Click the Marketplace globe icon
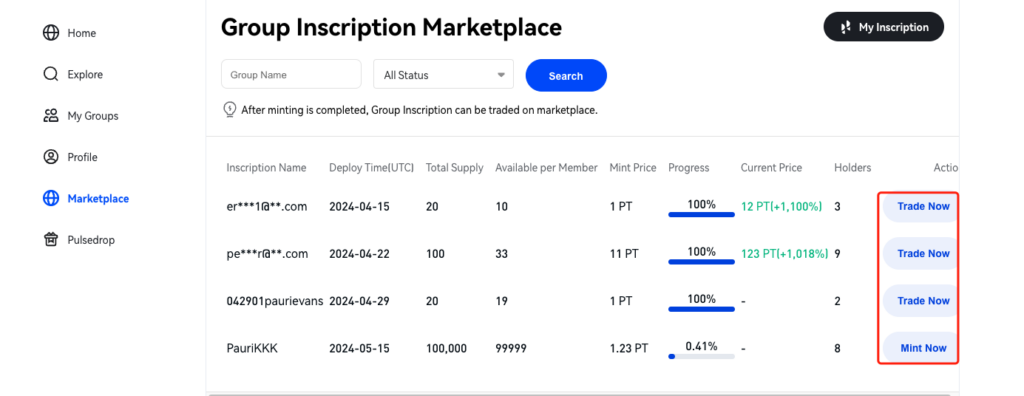Screen dimensions: 1024x396 point(51,199)
